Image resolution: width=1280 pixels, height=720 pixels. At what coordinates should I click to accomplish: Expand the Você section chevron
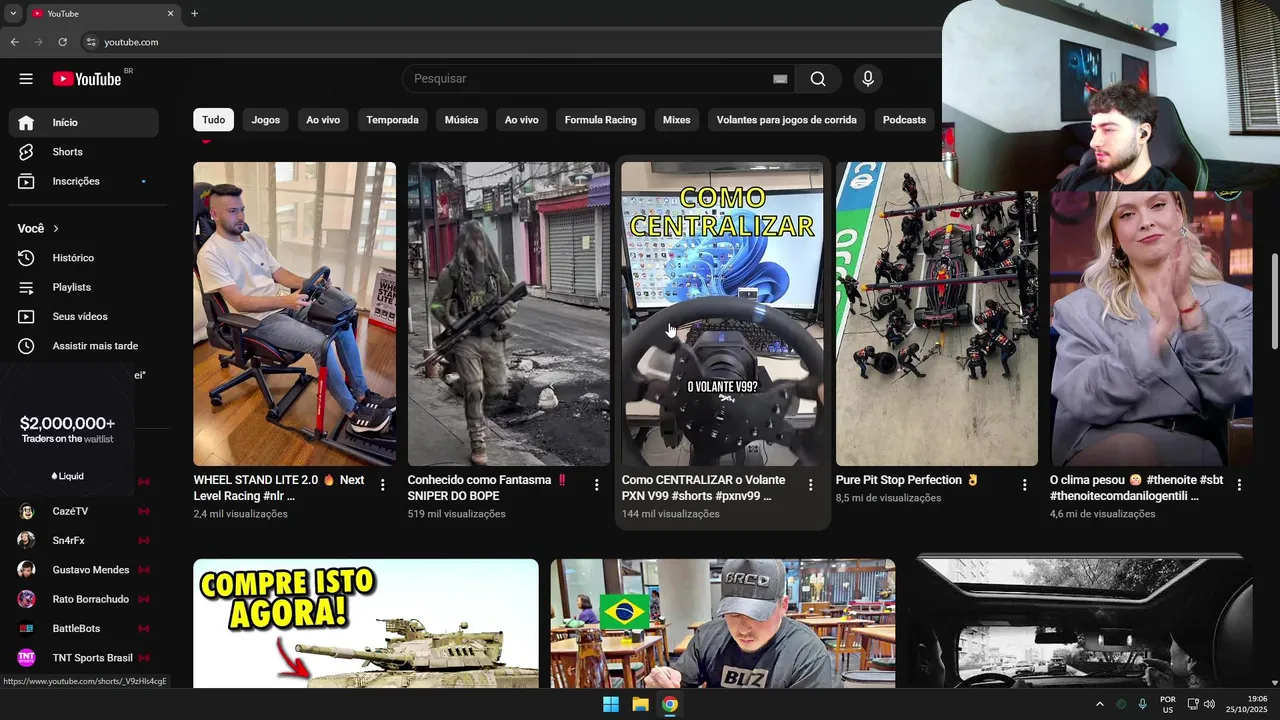(56, 229)
